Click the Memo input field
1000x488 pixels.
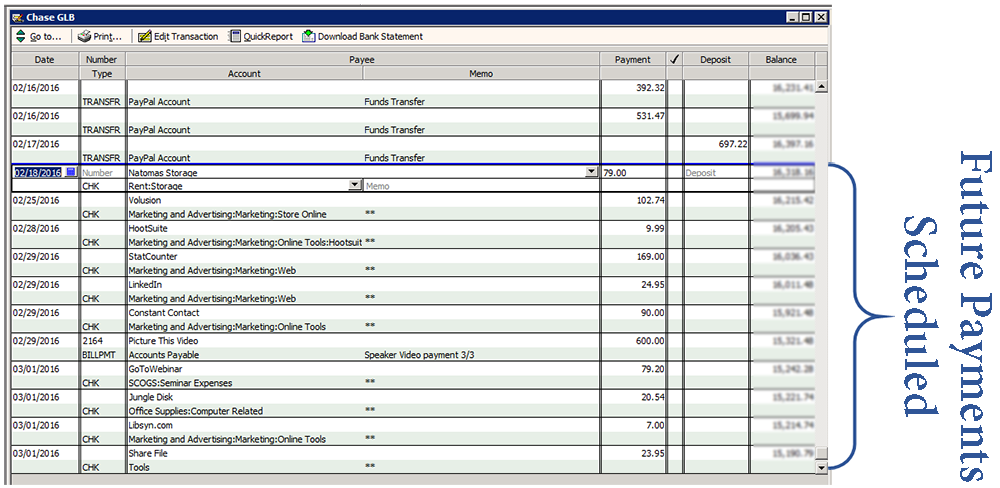(482, 186)
